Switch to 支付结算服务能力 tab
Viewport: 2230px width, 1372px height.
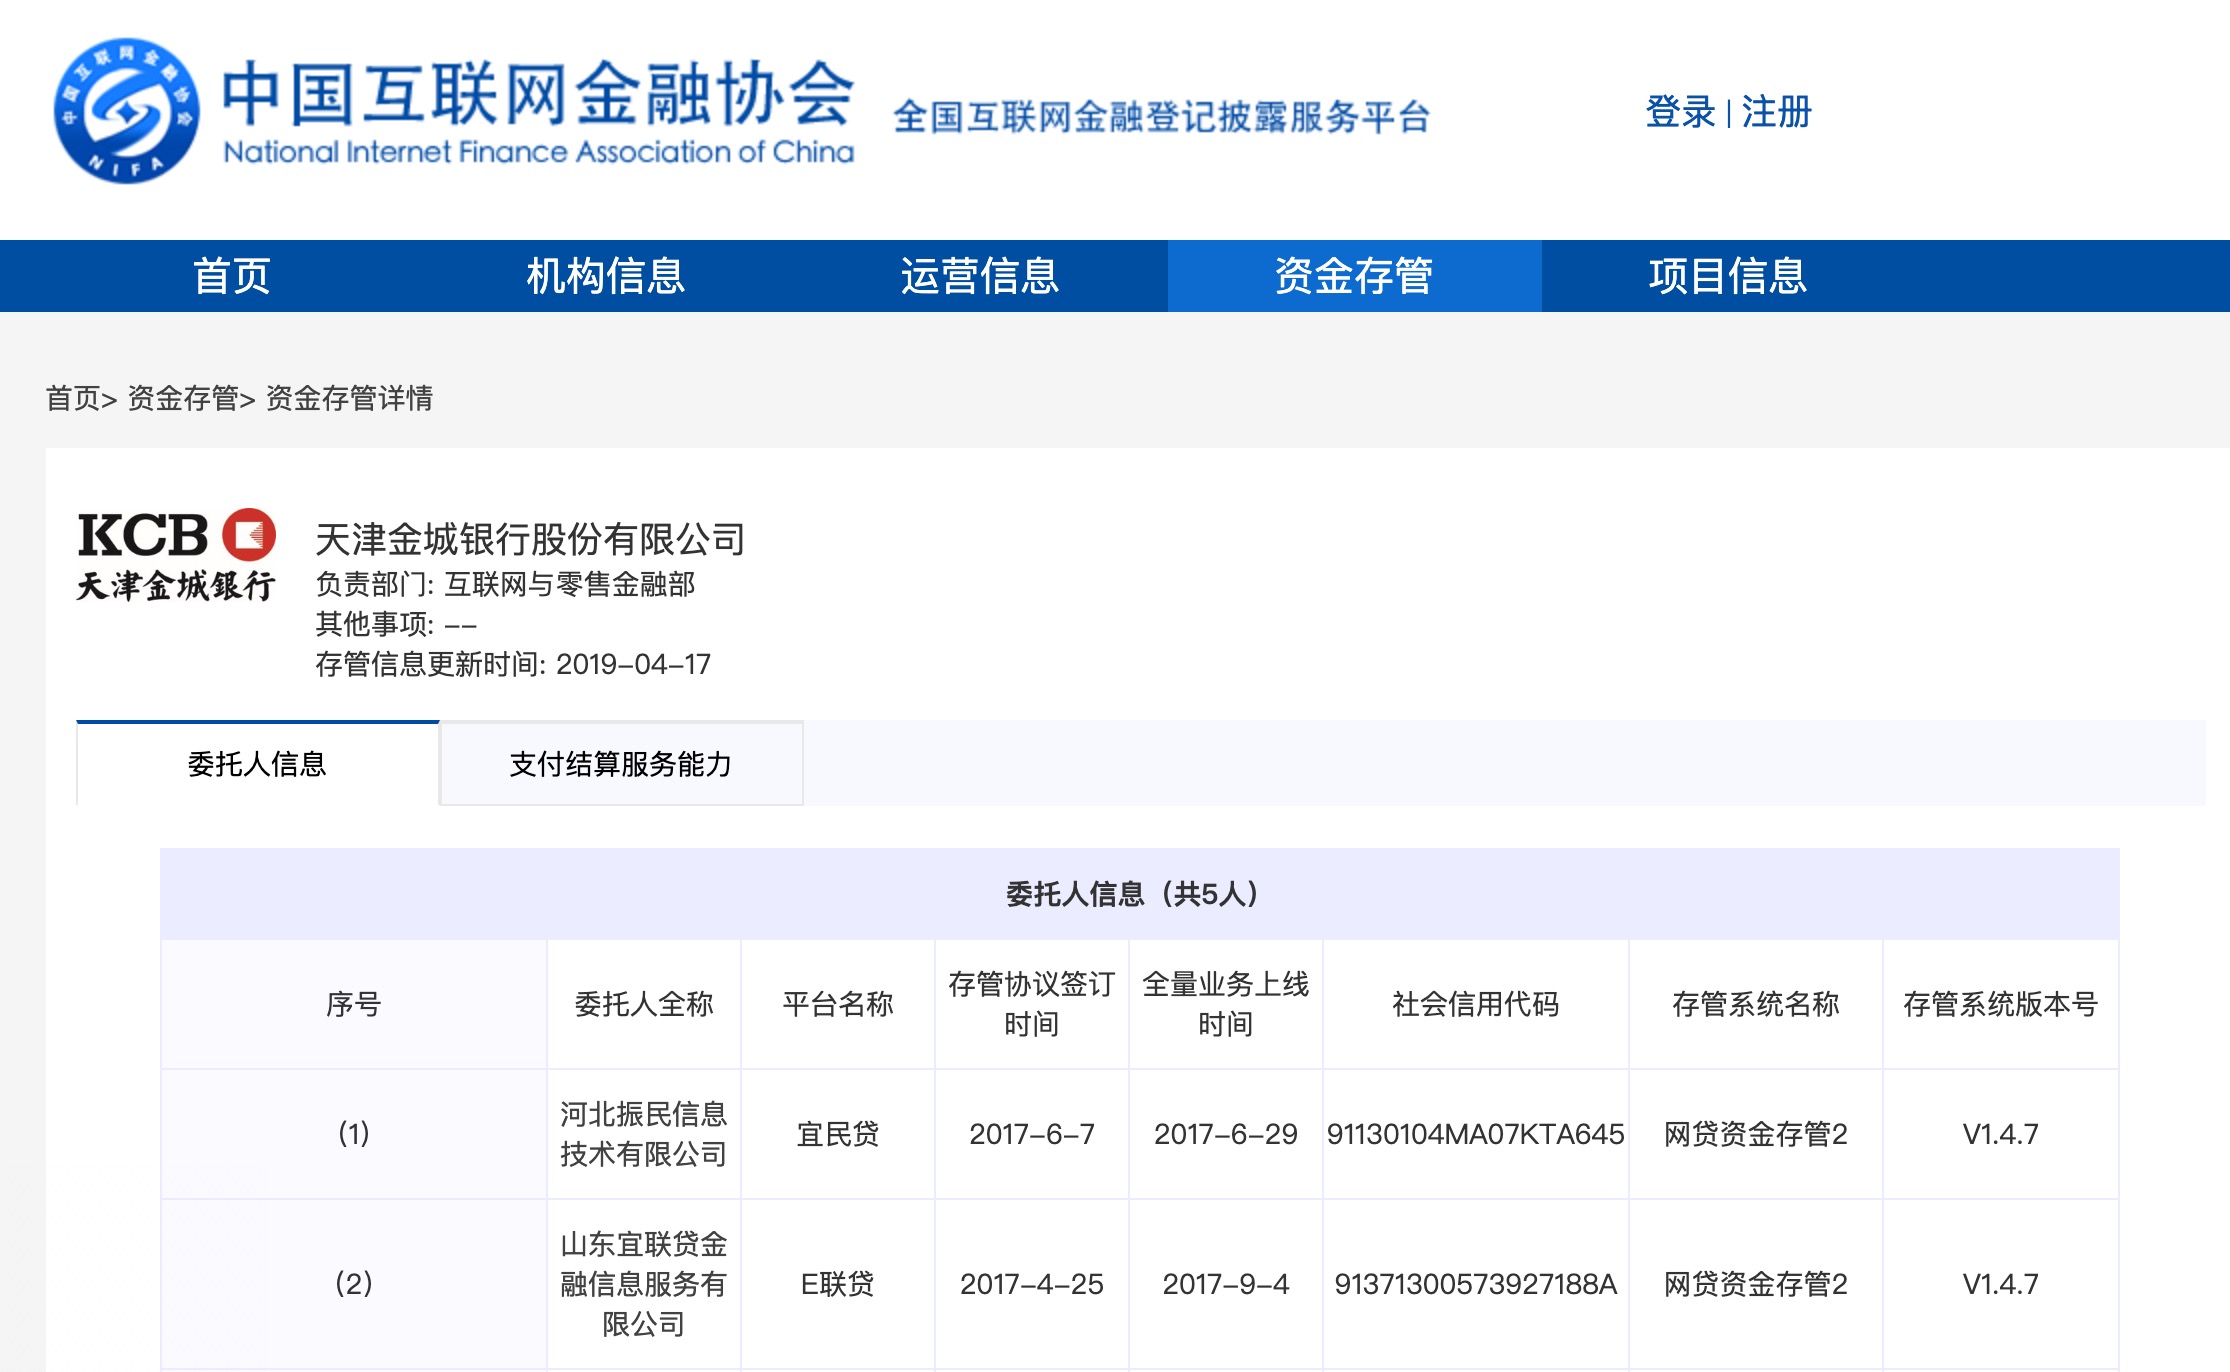[621, 764]
